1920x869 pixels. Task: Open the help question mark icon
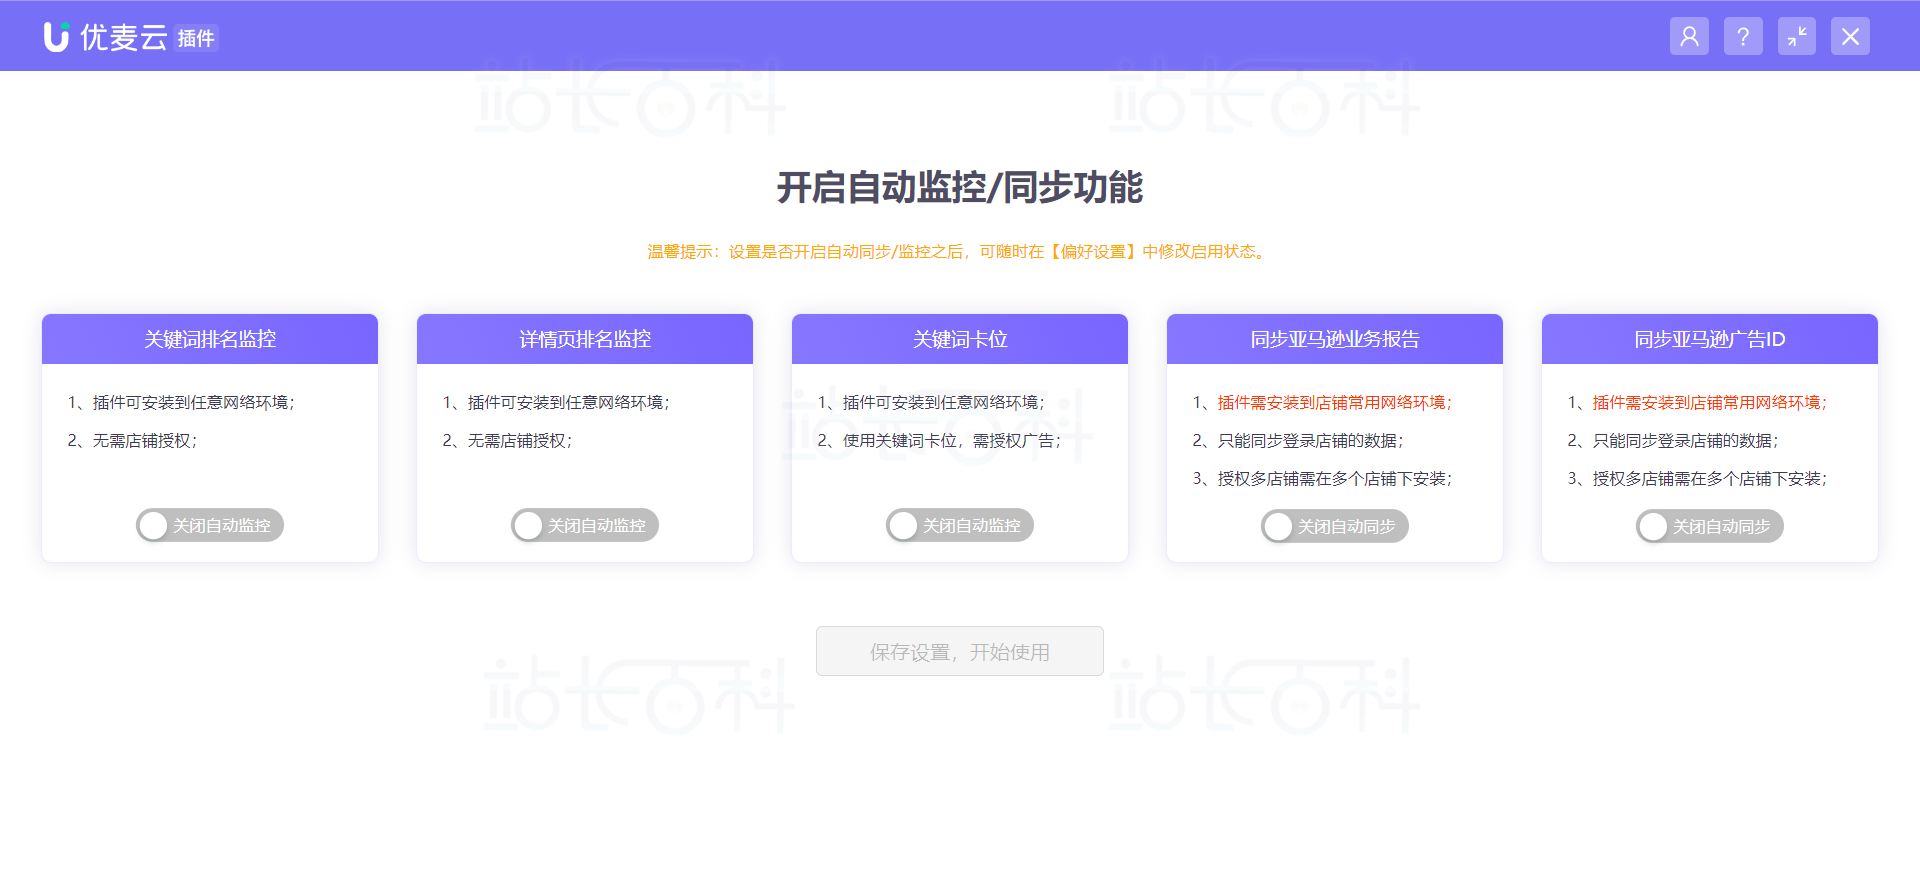[x=1743, y=37]
